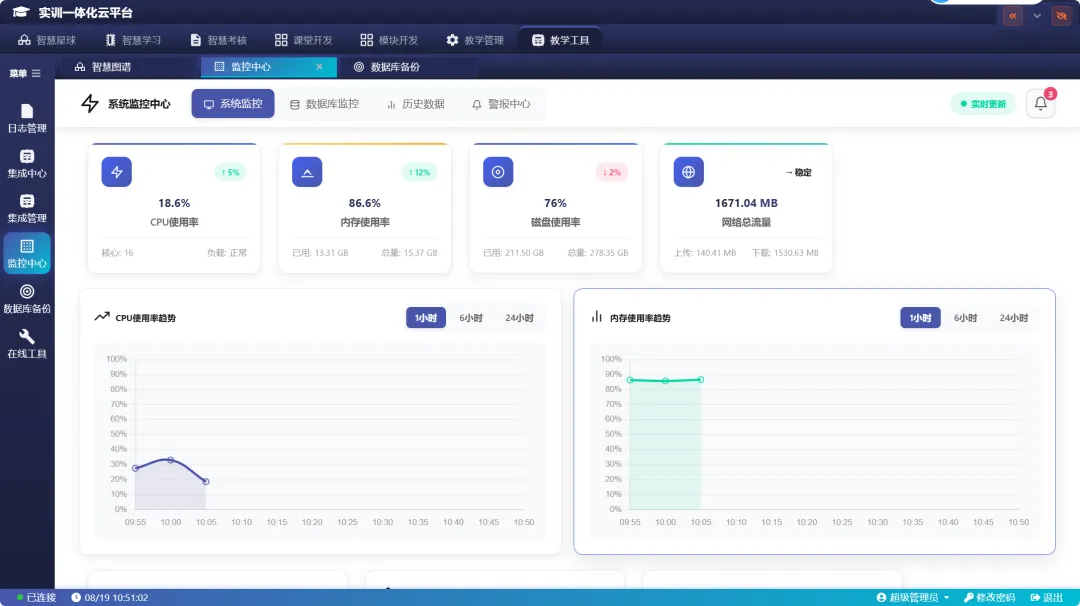Viewport: 1080px width, 606px height.
Task: Click the network globe card icon
Action: point(689,172)
